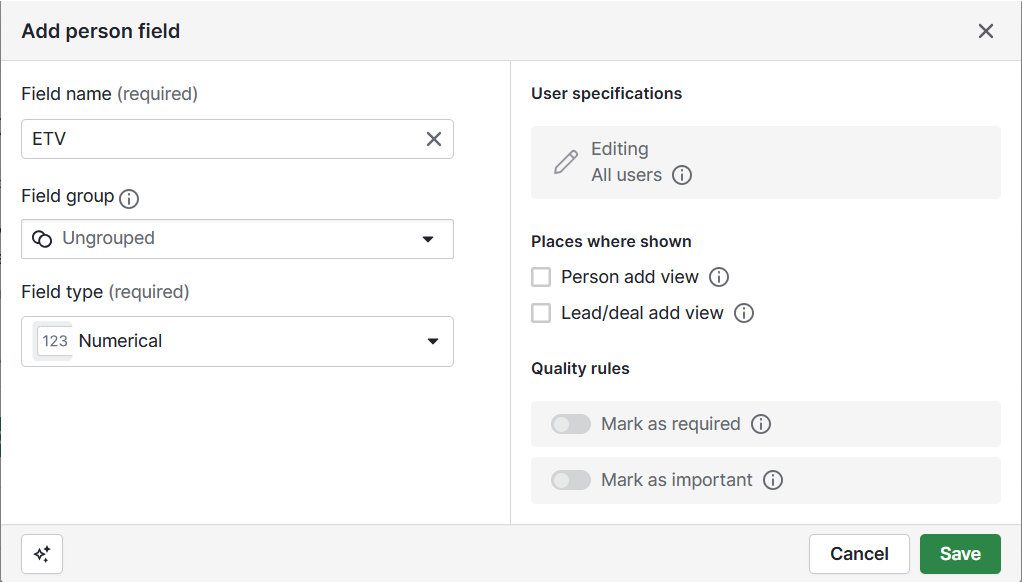1022x582 pixels.
Task: Click into the Field name input
Action: click(220, 139)
